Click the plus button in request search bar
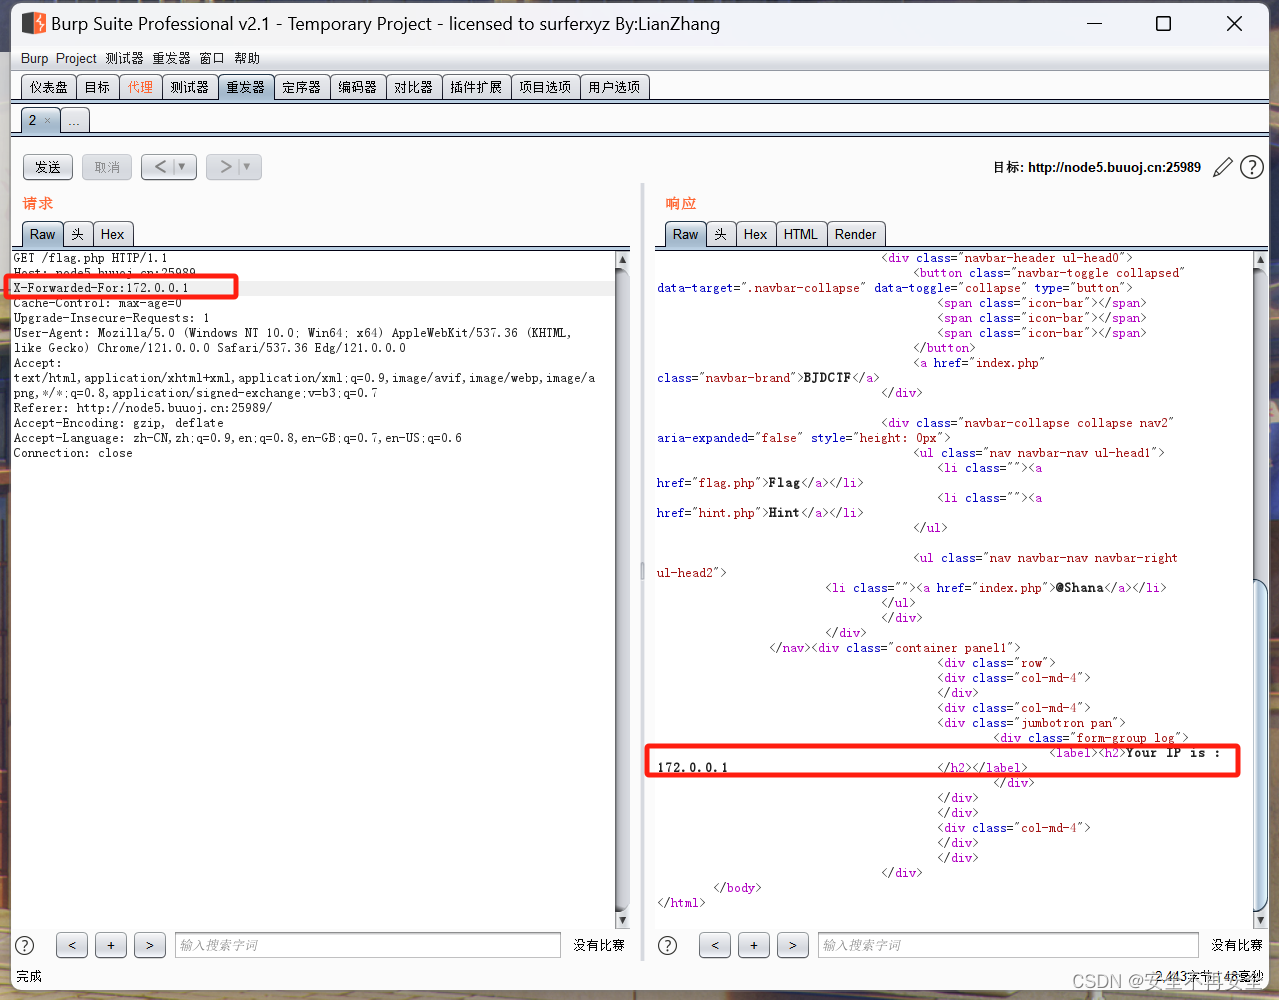 (111, 945)
